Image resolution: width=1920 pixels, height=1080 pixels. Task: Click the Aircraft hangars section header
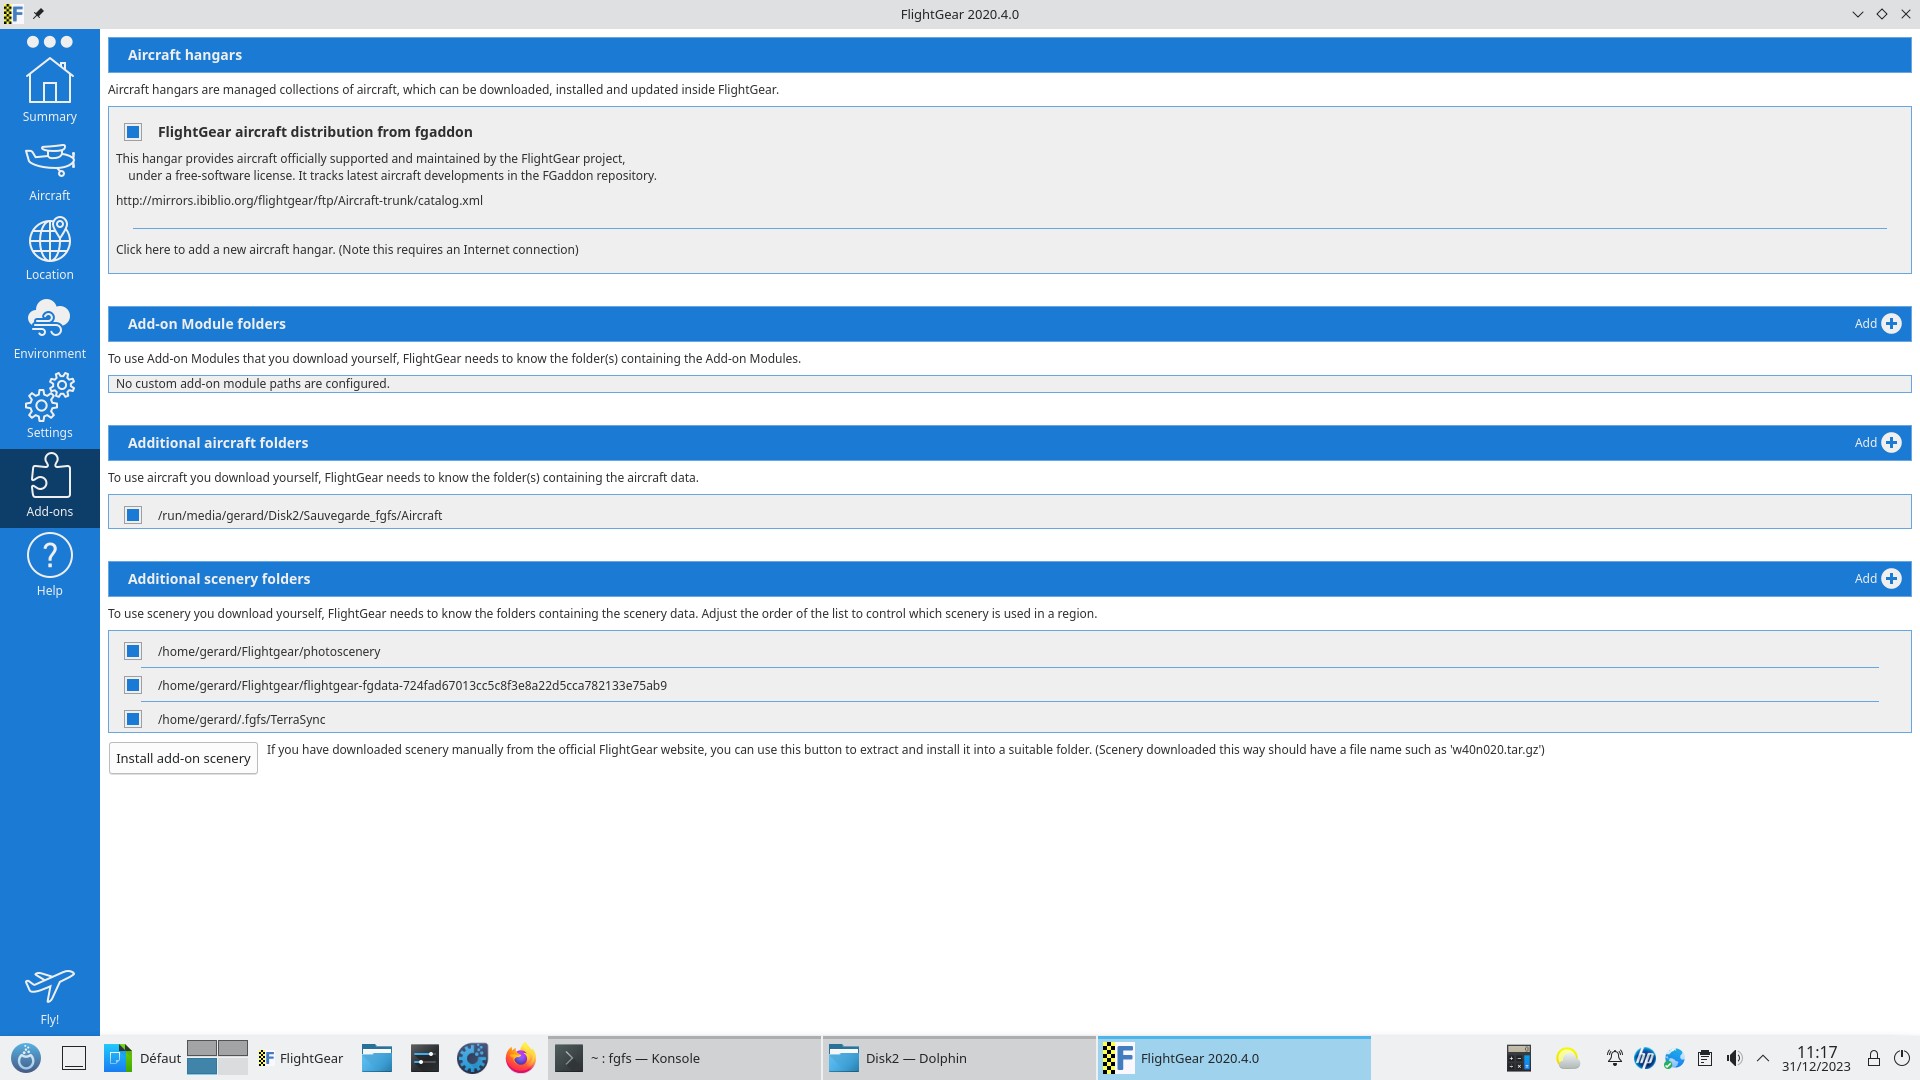(1010, 55)
